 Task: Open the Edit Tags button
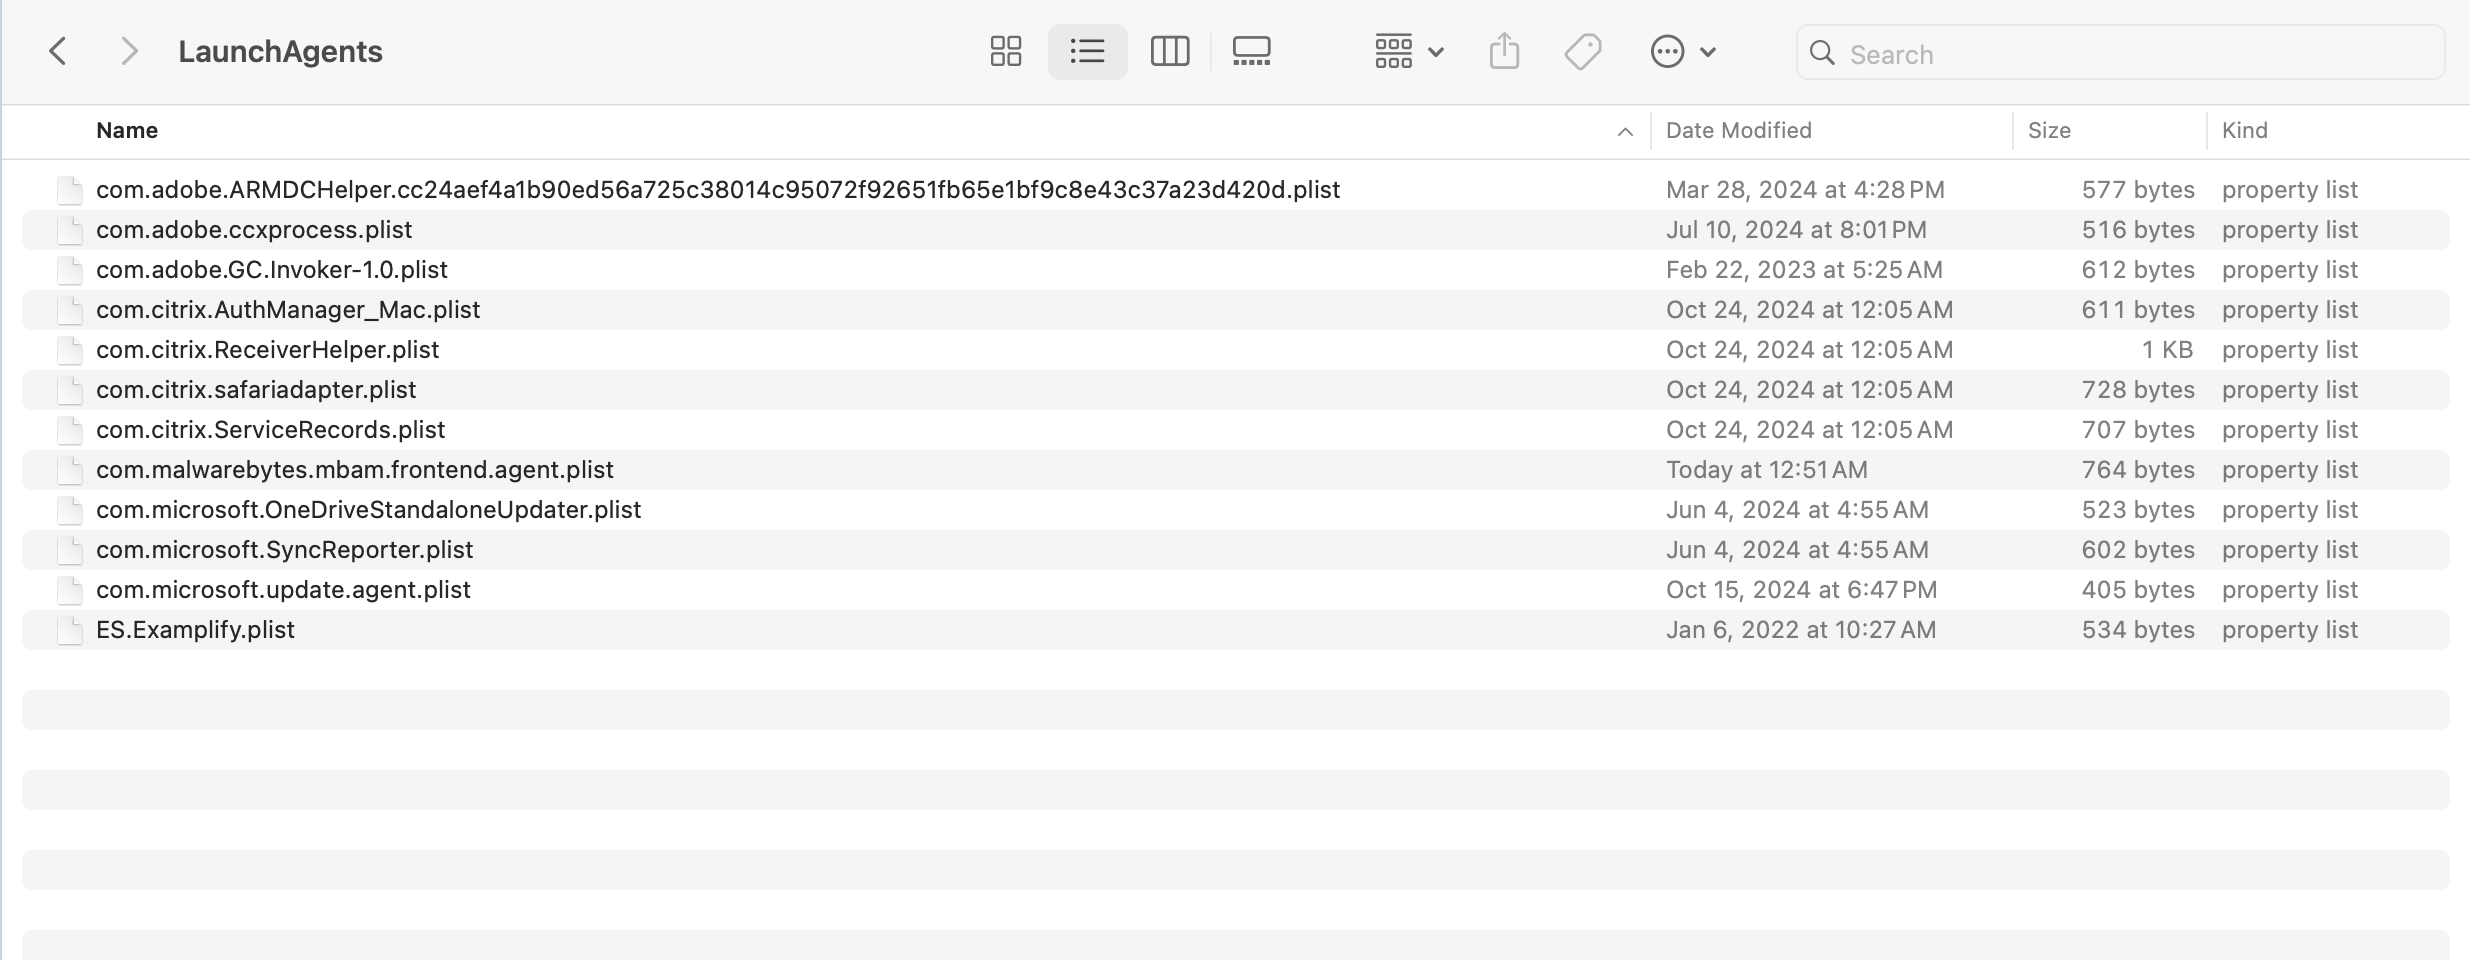(x=1583, y=52)
